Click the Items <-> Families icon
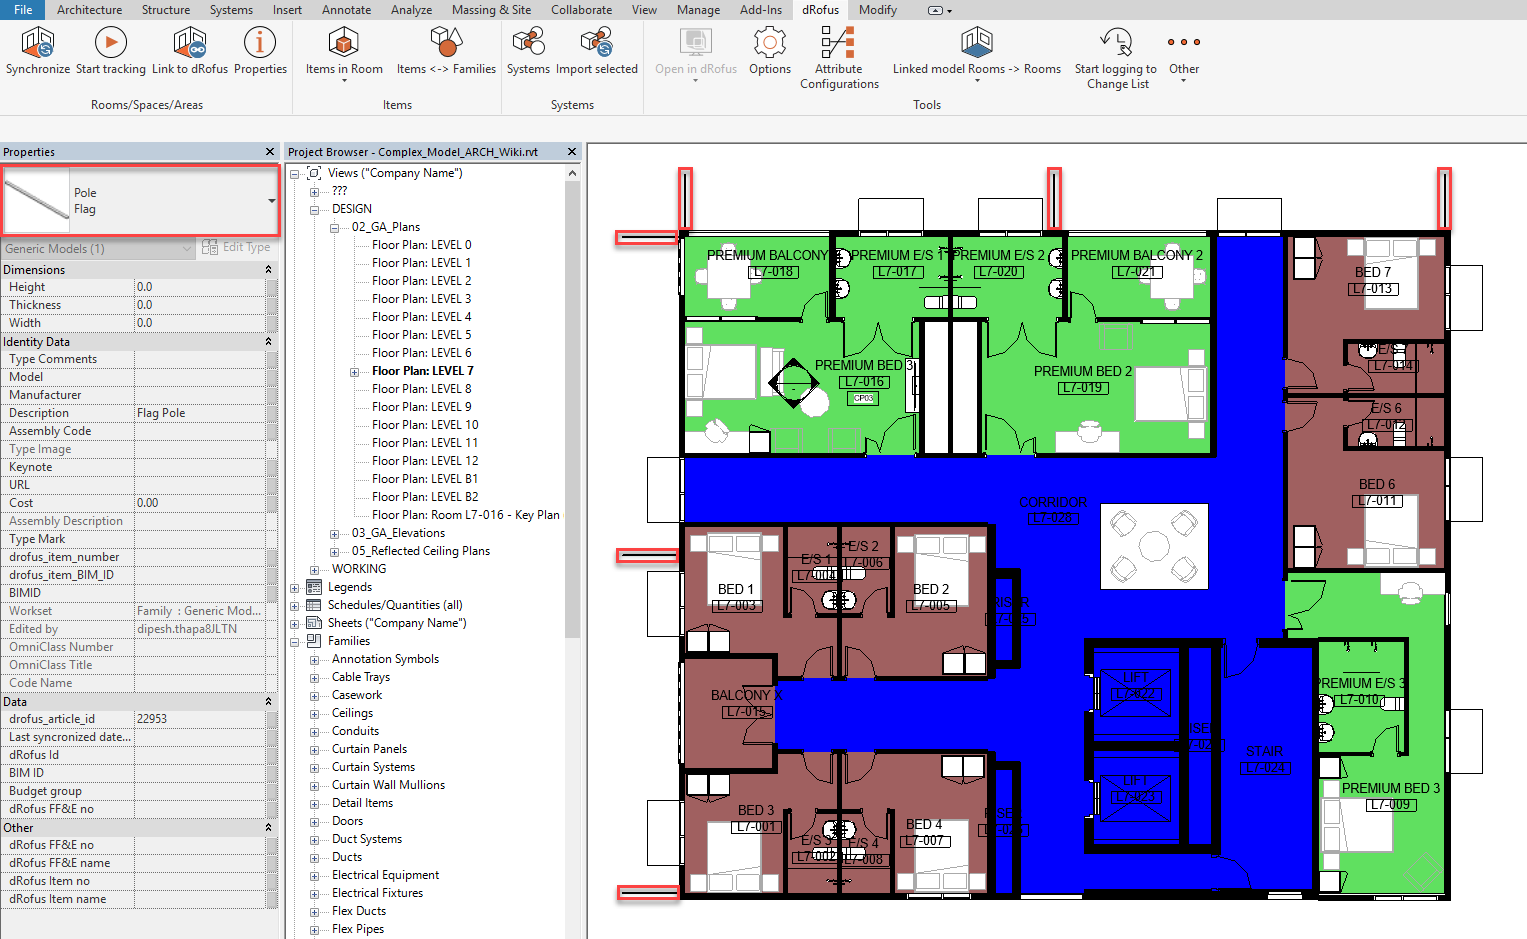This screenshot has height=939, width=1527. pyautogui.click(x=445, y=44)
